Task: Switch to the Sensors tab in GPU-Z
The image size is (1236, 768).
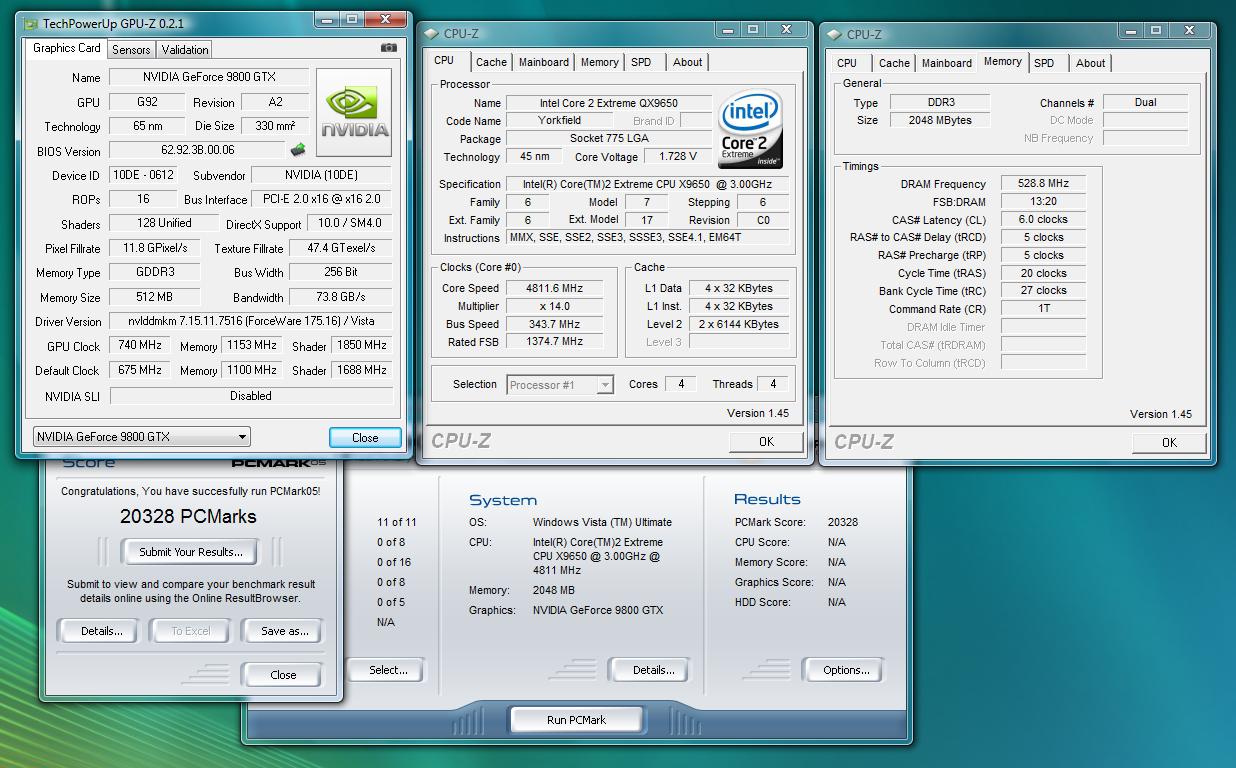Action: (131, 49)
